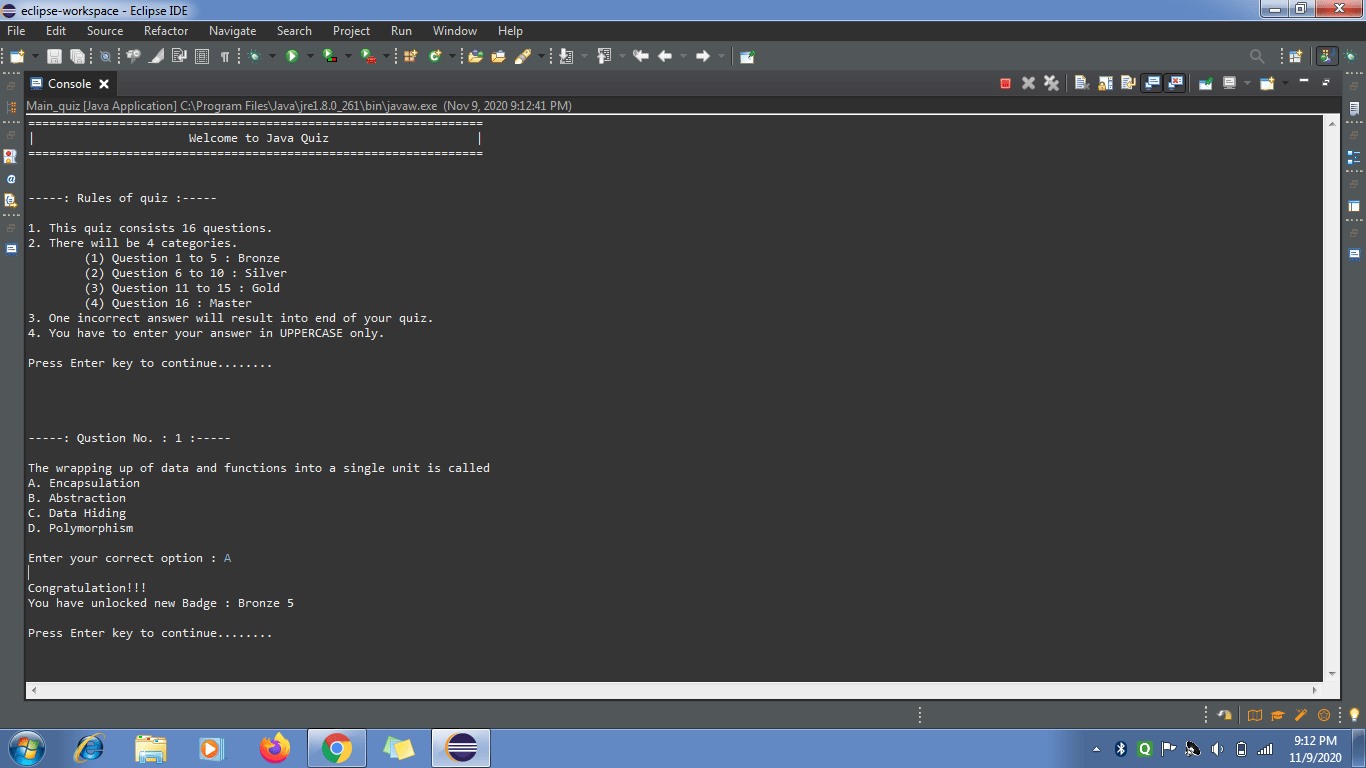This screenshot has height=768, width=1366.
Task: Open Back navigation history dropdown
Action: point(683,57)
